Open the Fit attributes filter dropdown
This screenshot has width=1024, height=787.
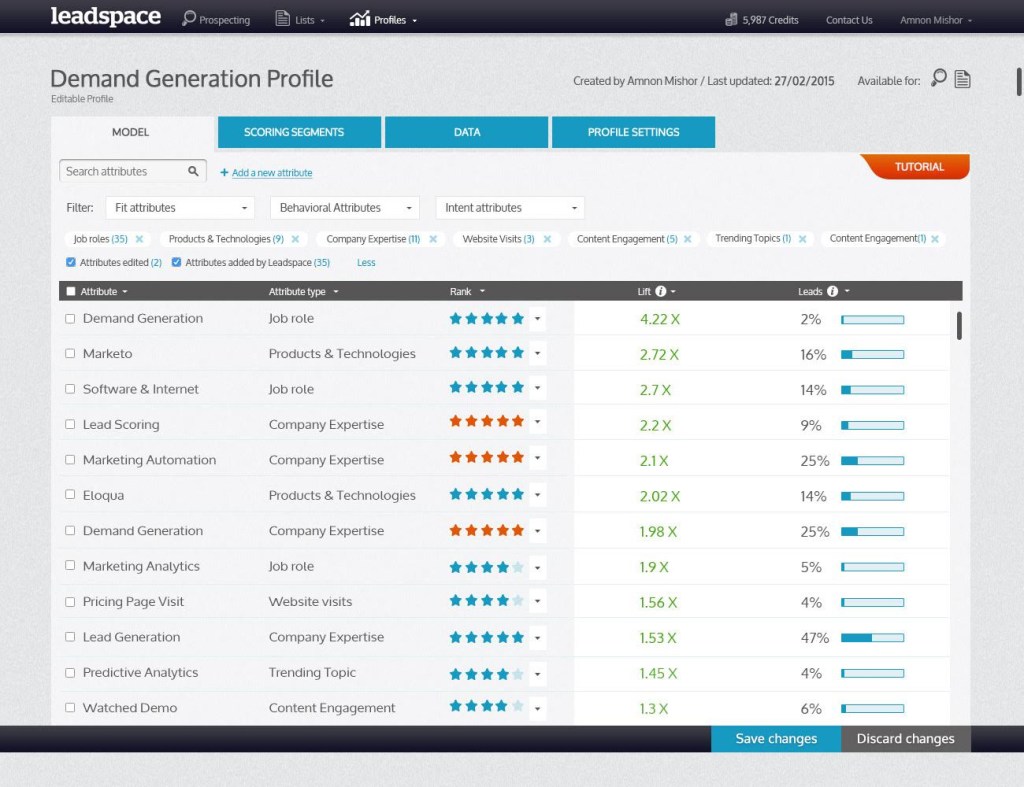coord(180,208)
